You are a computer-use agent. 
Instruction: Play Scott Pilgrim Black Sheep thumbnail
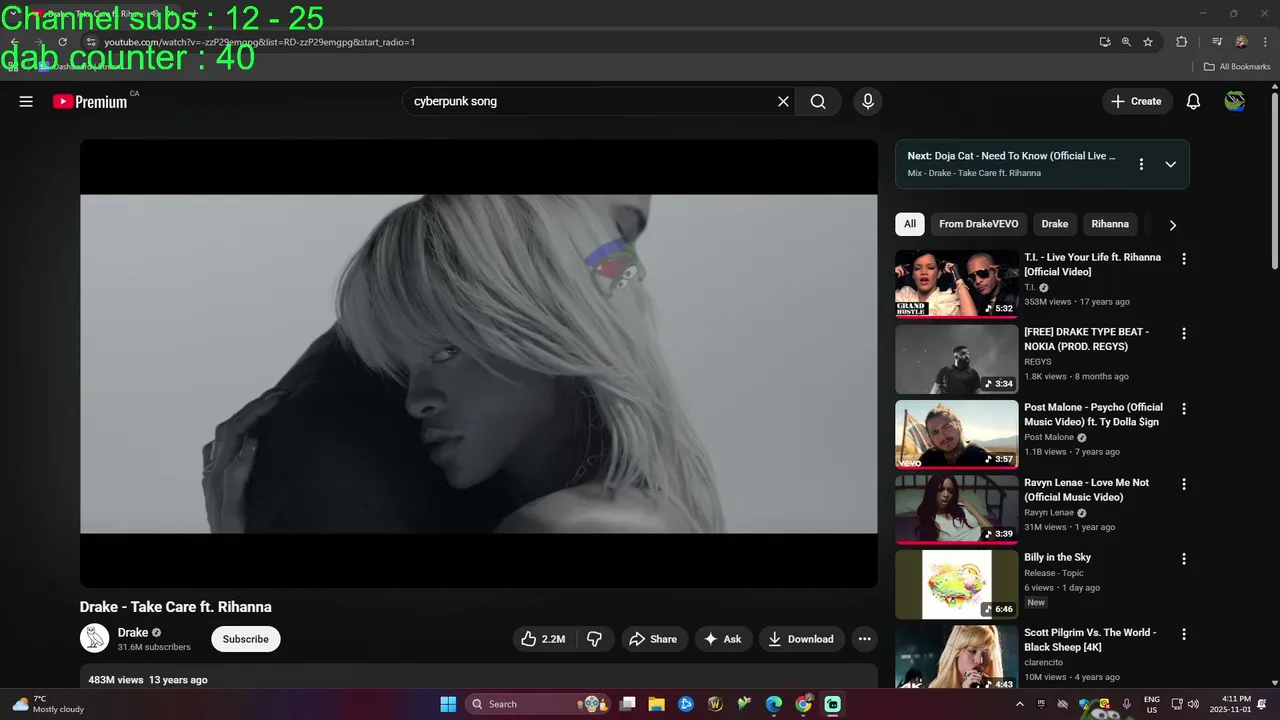click(956, 656)
